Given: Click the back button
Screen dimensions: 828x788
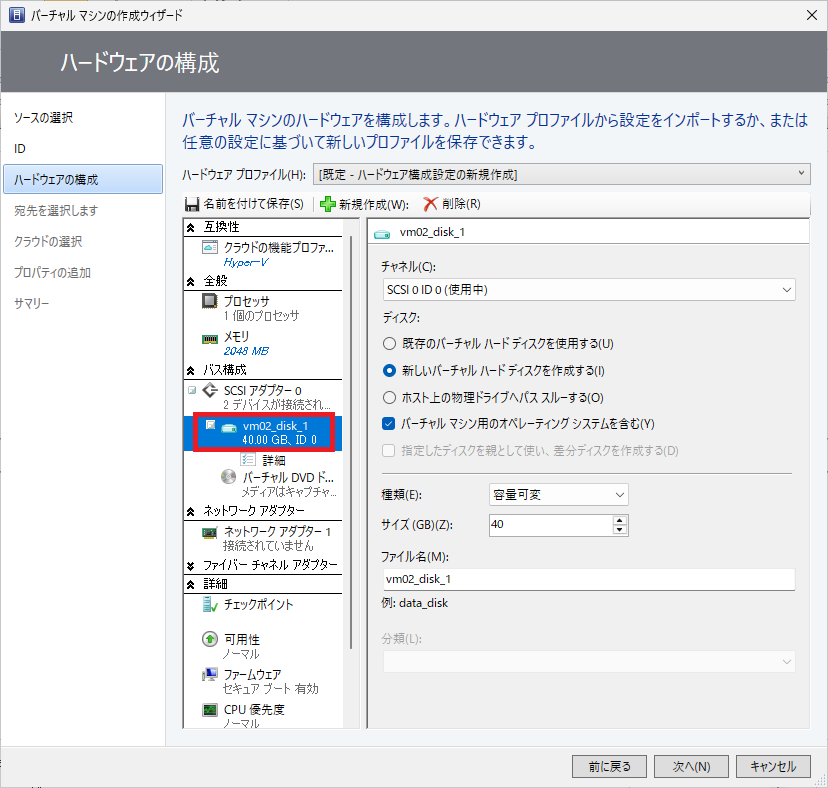Looking at the screenshot, I should point(609,766).
